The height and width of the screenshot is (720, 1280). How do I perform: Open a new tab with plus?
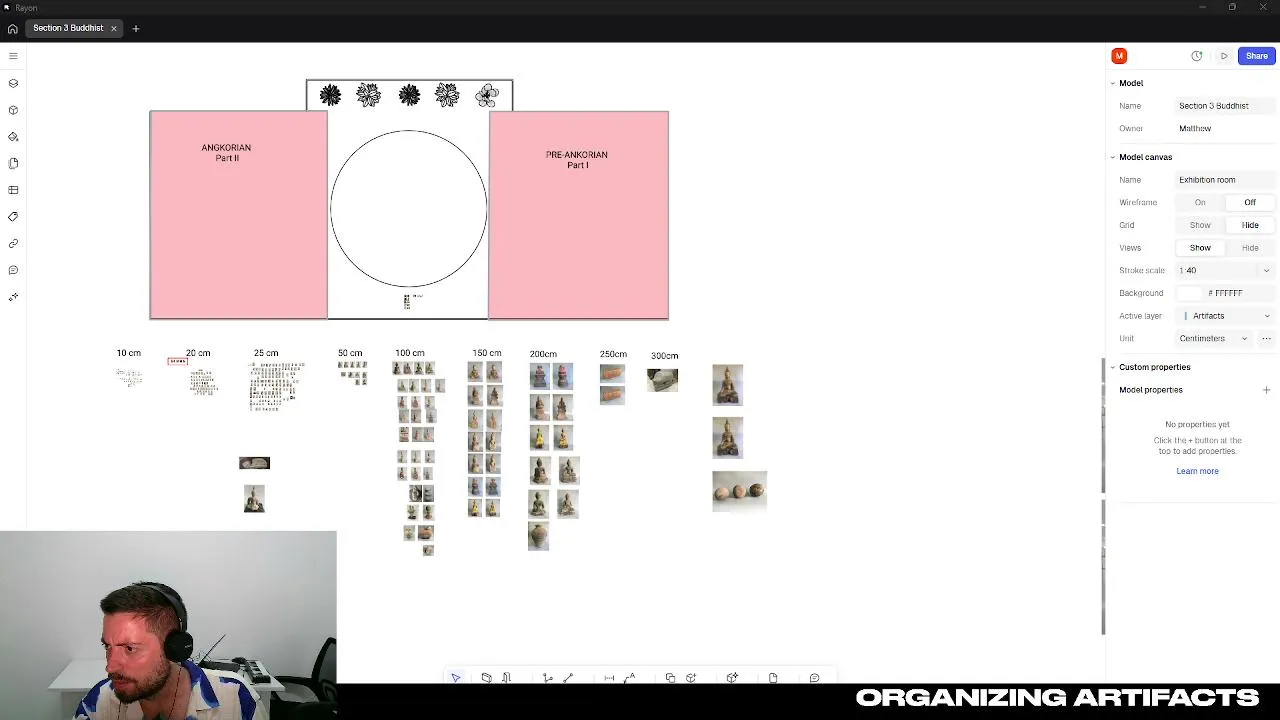(x=136, y=28)
